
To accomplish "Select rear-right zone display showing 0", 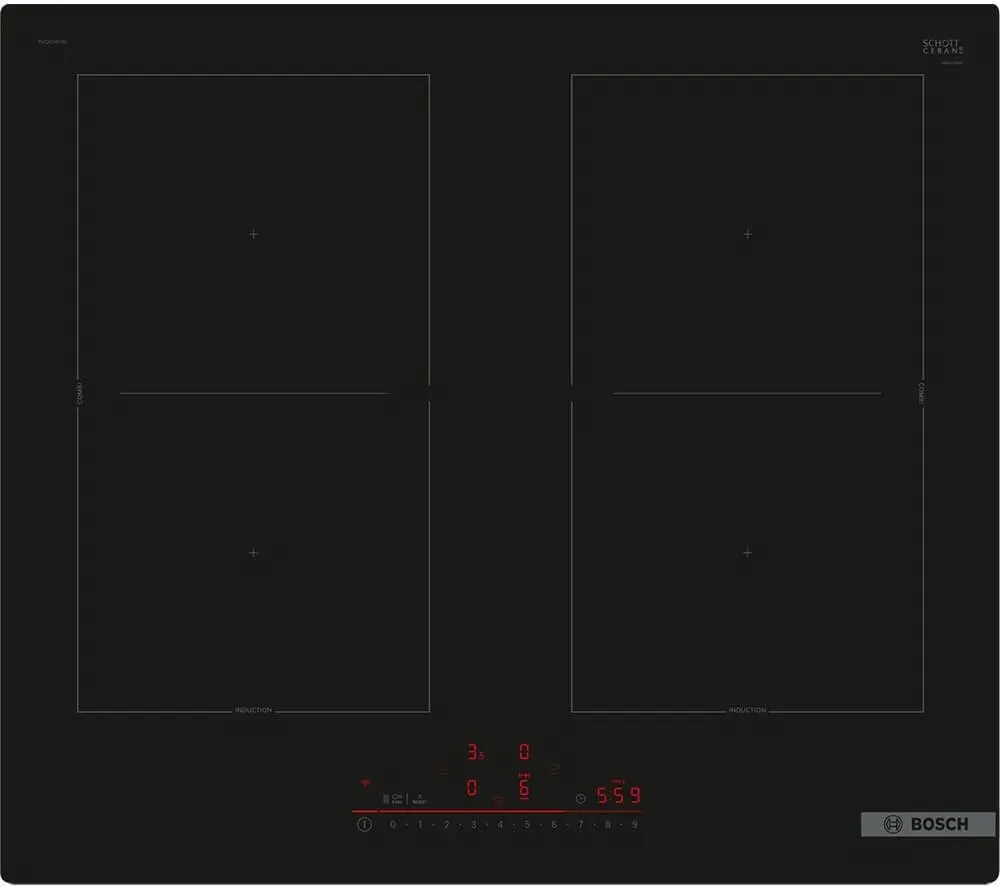I will click(x=524, y=752).
